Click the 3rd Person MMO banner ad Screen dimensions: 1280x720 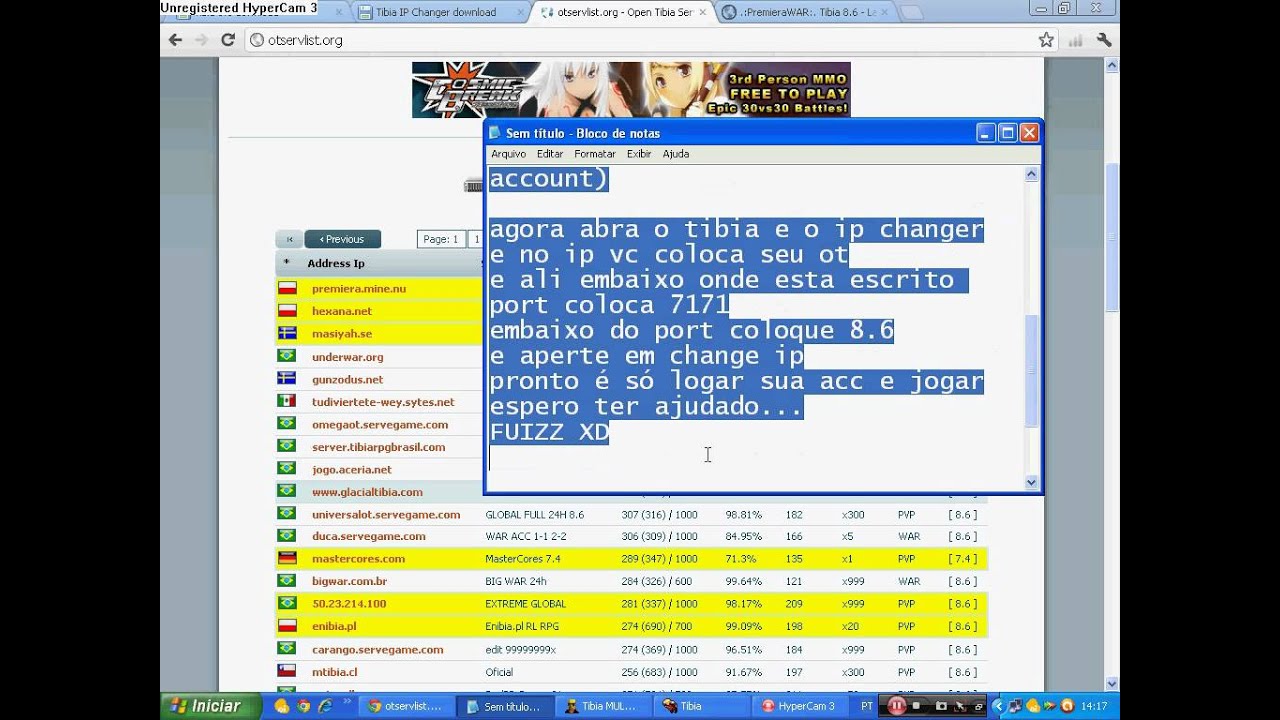[x=631, y=90]
